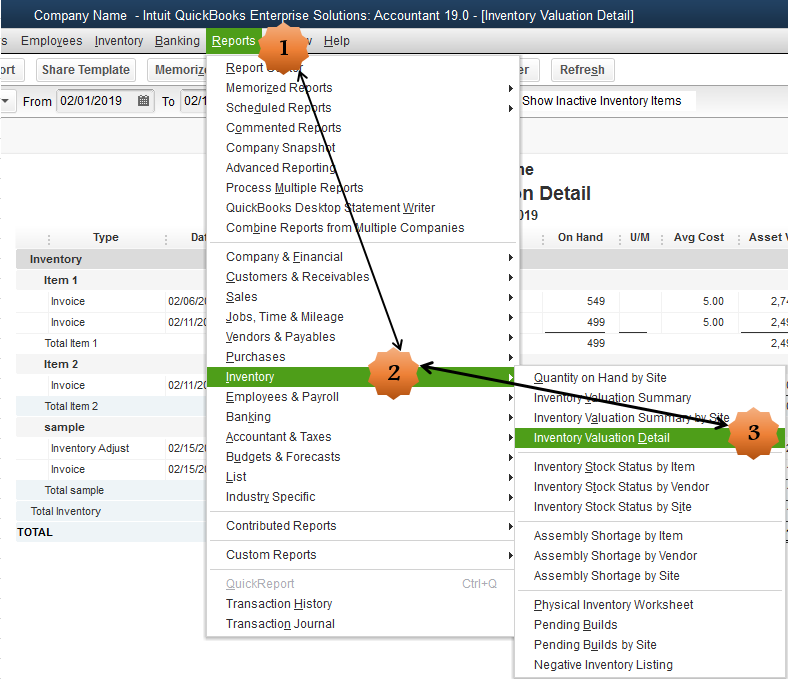788x679 pixels.
Task: Open the Banking menu
Action: [x=177, y=41]
